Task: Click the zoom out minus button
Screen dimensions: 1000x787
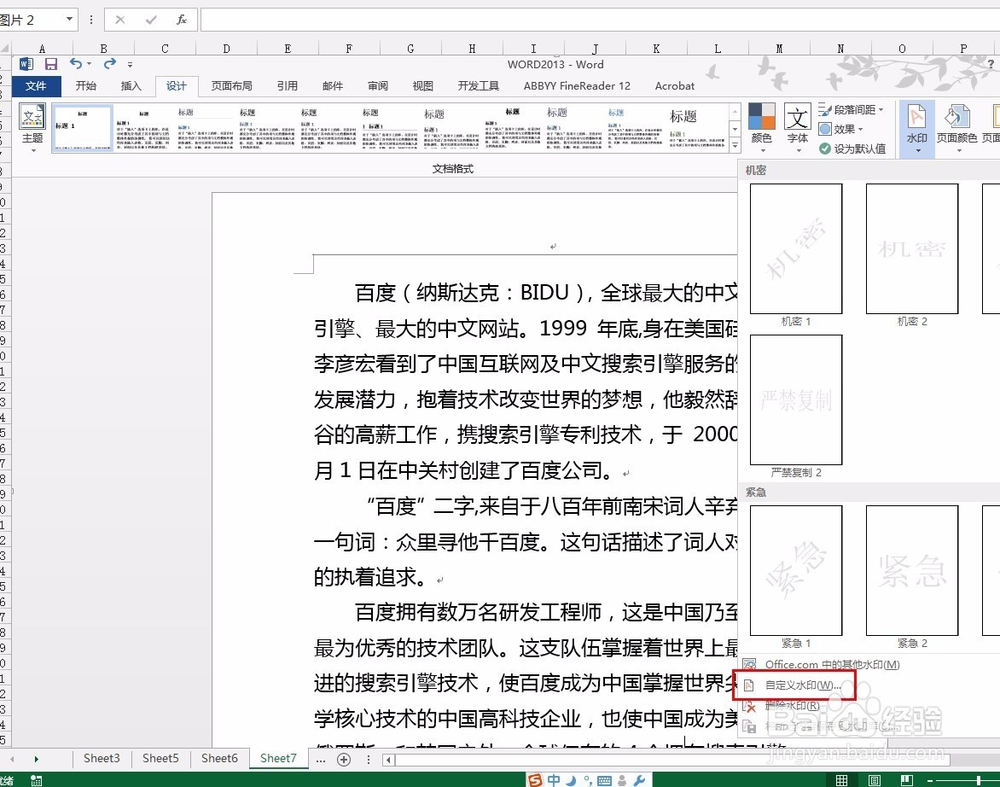Action: pos(930,780)
